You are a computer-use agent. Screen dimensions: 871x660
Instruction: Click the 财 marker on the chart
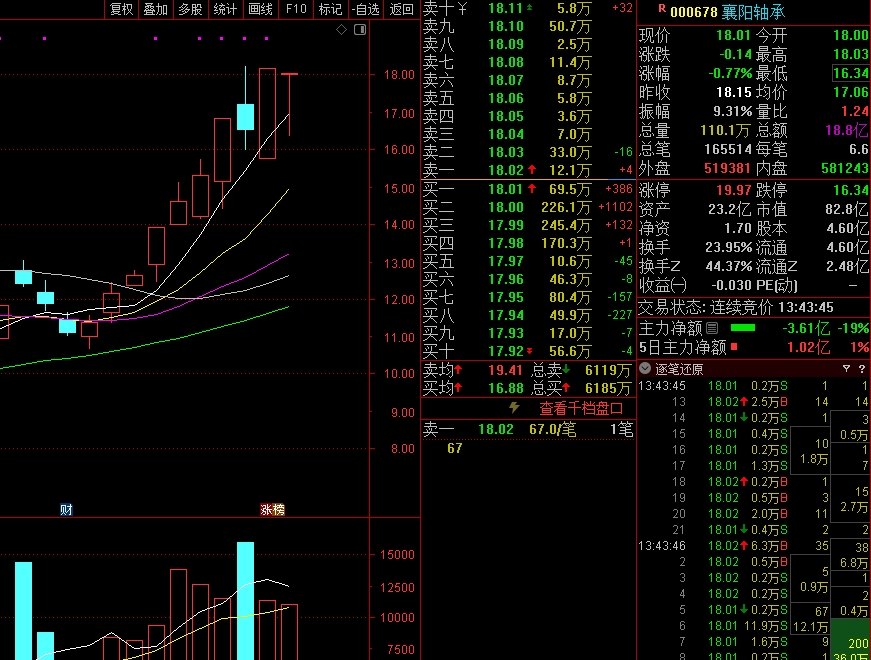[66, 510]
